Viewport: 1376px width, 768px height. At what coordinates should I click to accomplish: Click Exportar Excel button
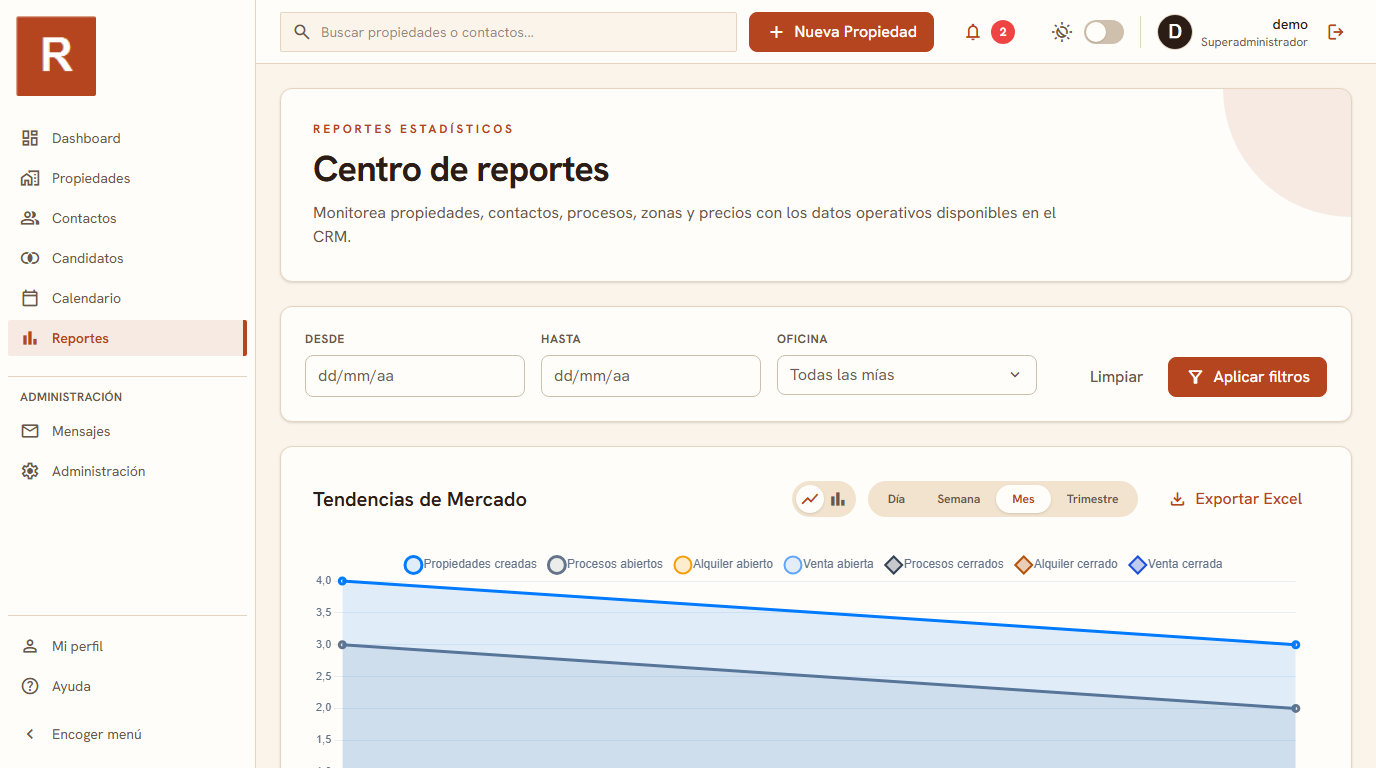click(x=1236, y=499)
